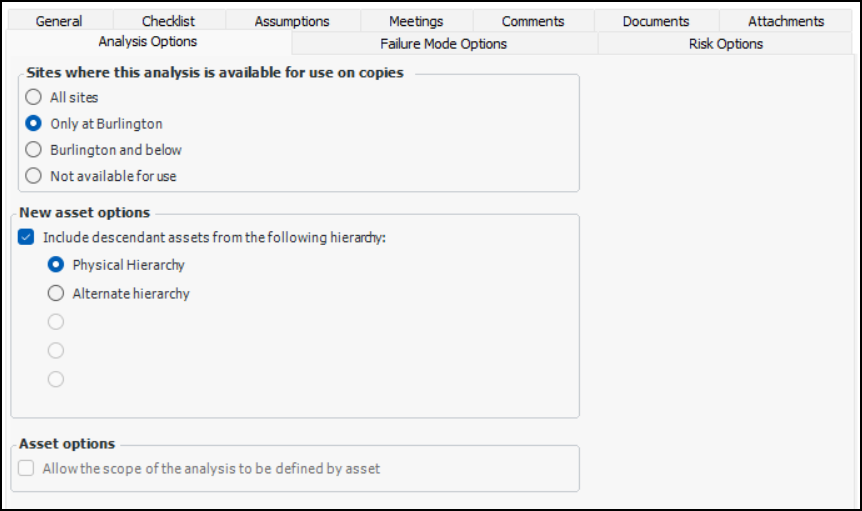Choose the All sites radio option

[34, 98]
